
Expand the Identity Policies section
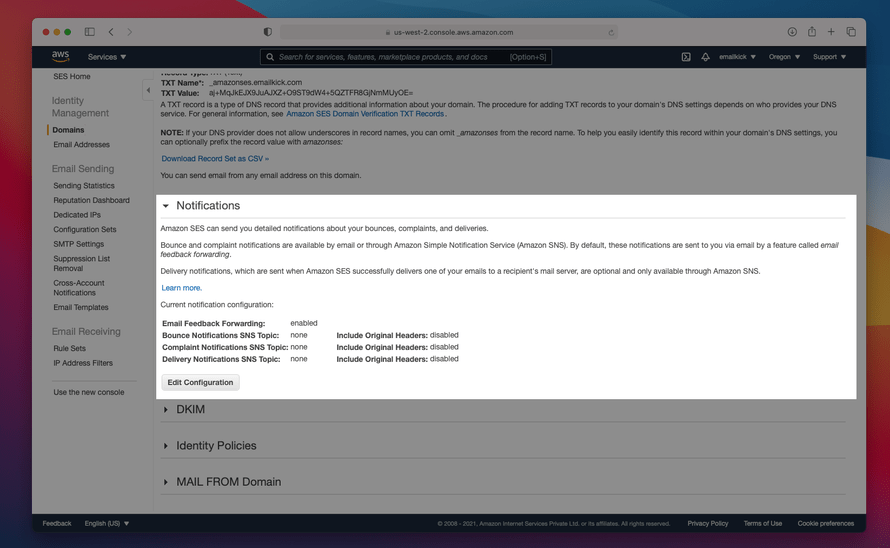coord(166,446)
